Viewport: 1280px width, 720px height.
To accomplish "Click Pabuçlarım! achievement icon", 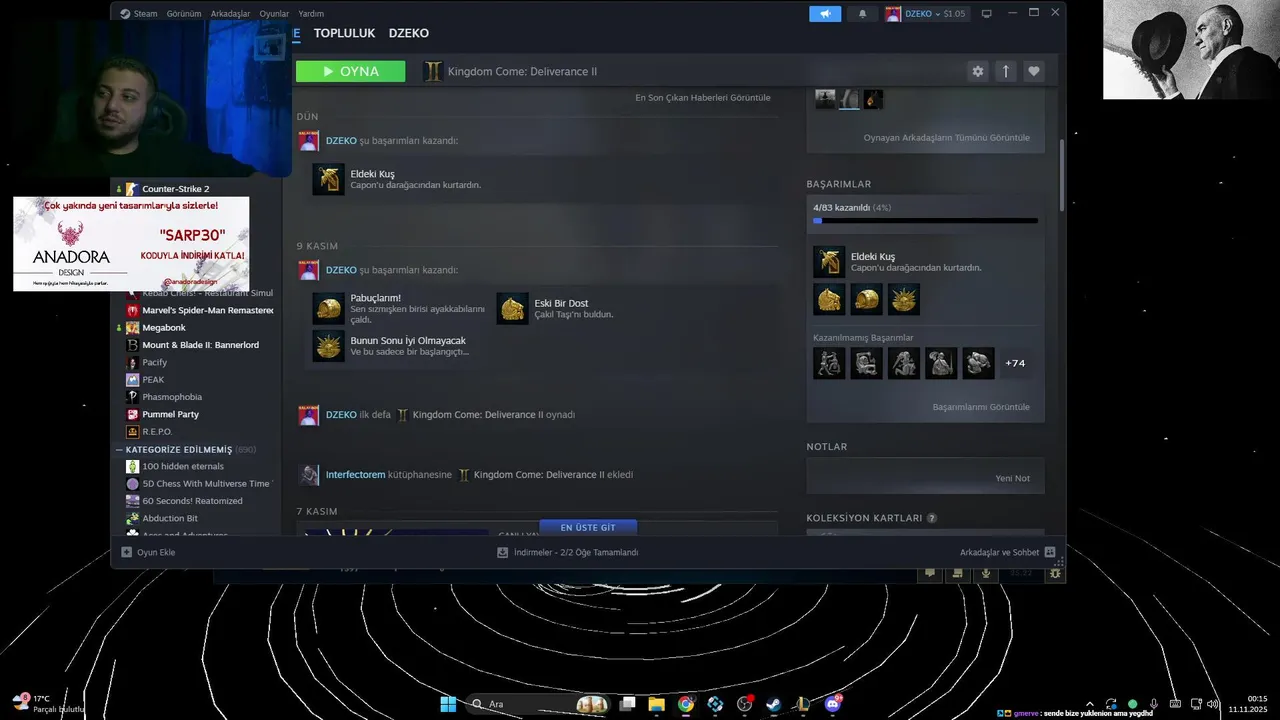I will tap(328, 308).
